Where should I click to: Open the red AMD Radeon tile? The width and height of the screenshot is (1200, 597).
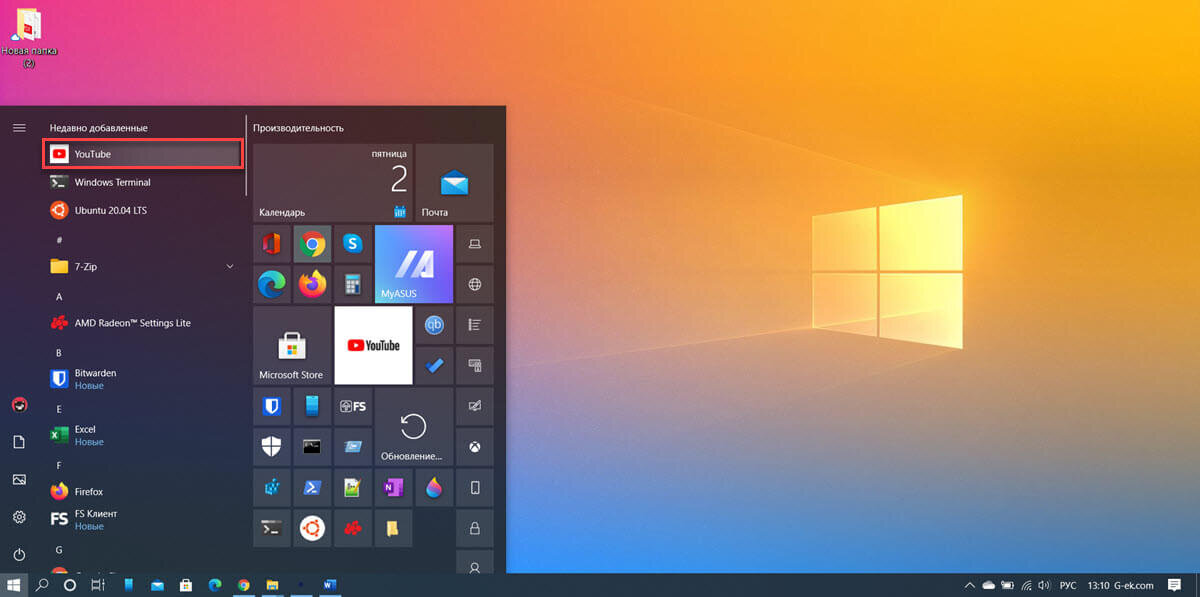click(x=353, y=528)
